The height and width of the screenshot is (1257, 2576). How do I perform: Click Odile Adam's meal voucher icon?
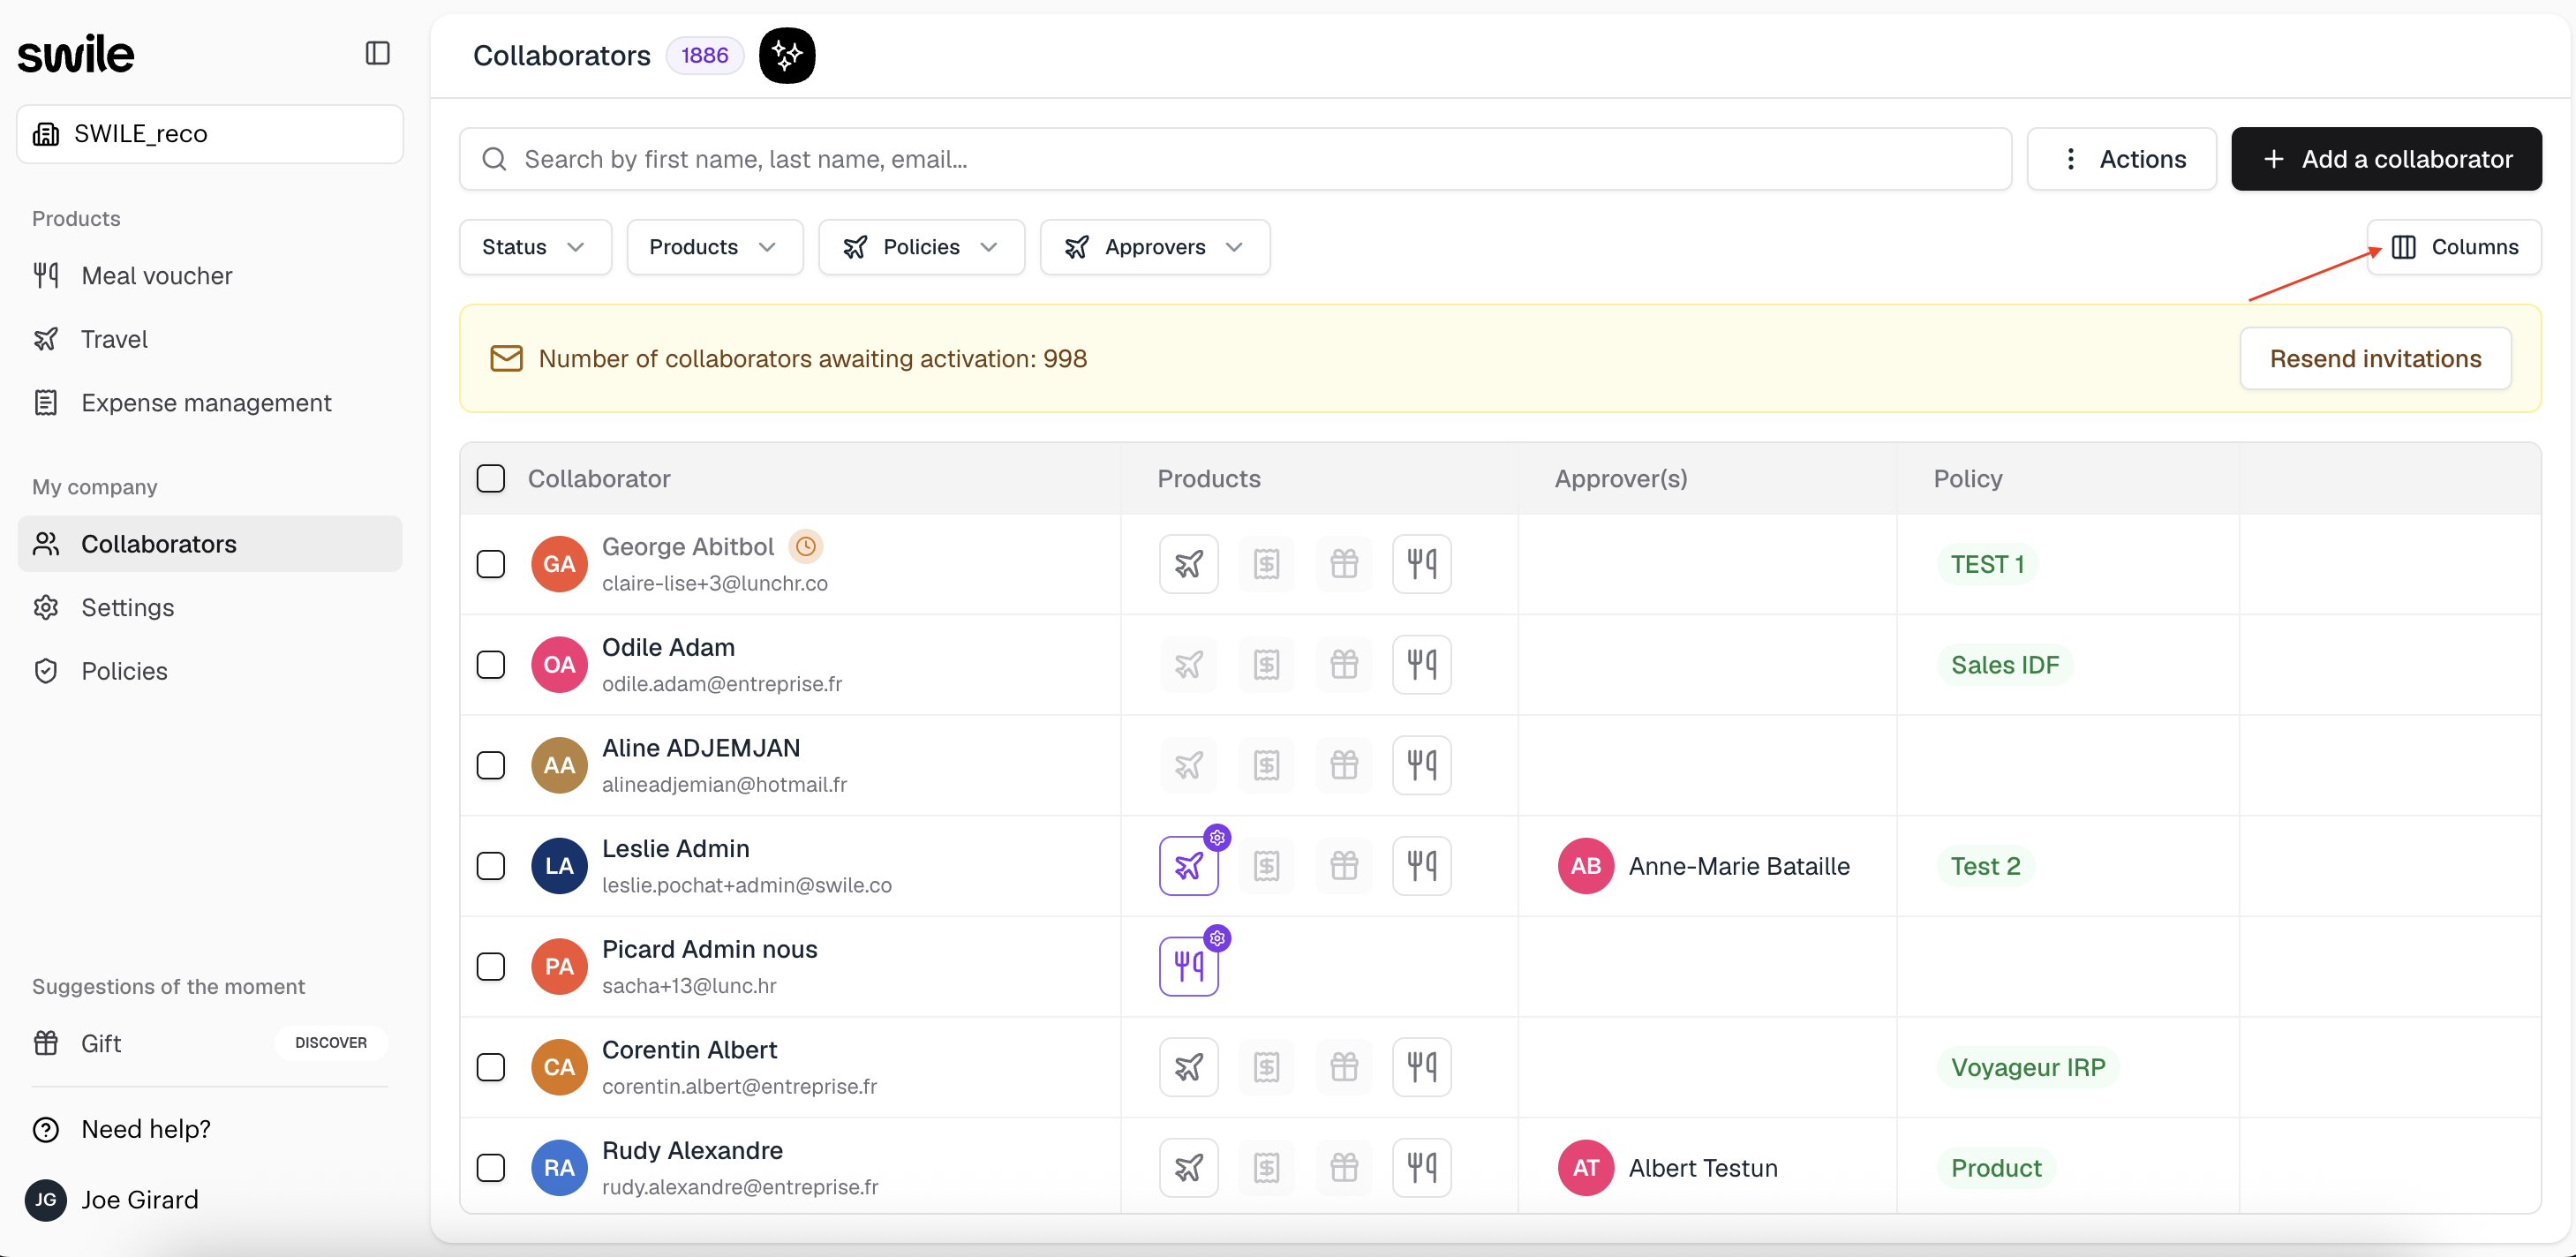(x=1421, y=665)
